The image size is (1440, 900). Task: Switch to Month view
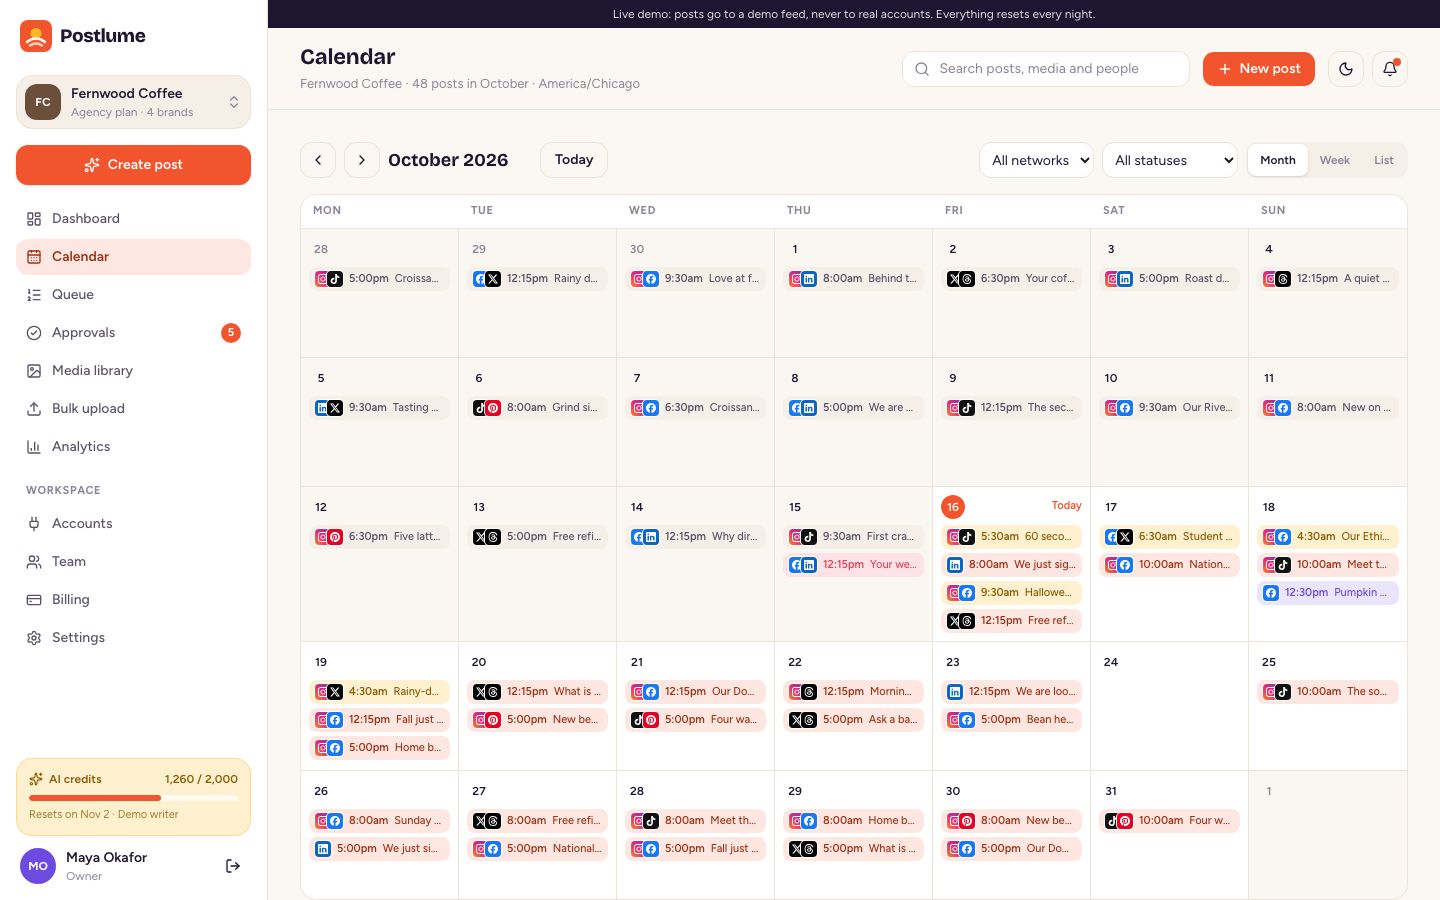coord(1278,160)
